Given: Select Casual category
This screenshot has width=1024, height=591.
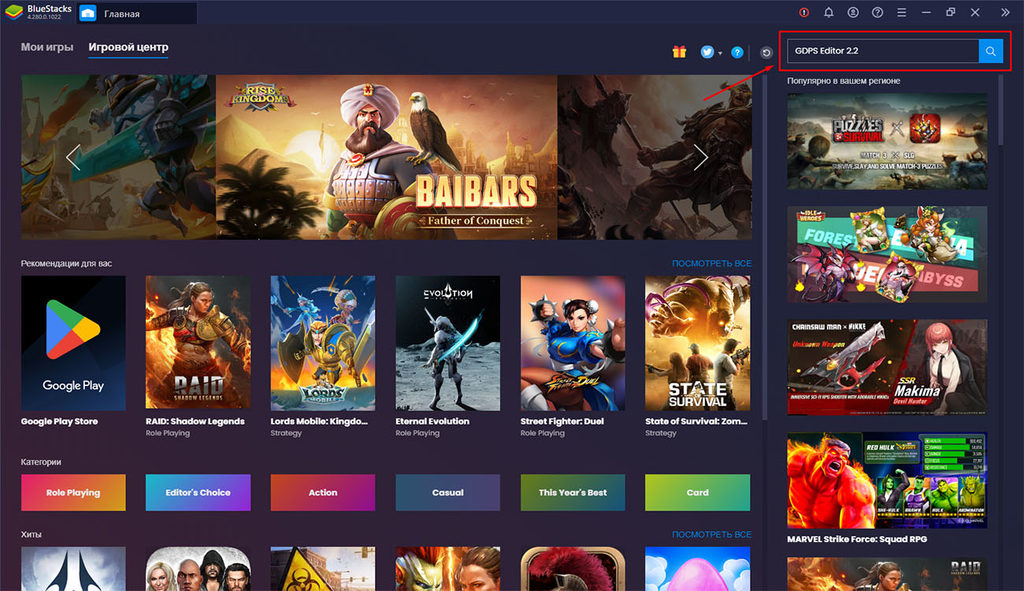Looking at the screenshot, I should (447, 492).
